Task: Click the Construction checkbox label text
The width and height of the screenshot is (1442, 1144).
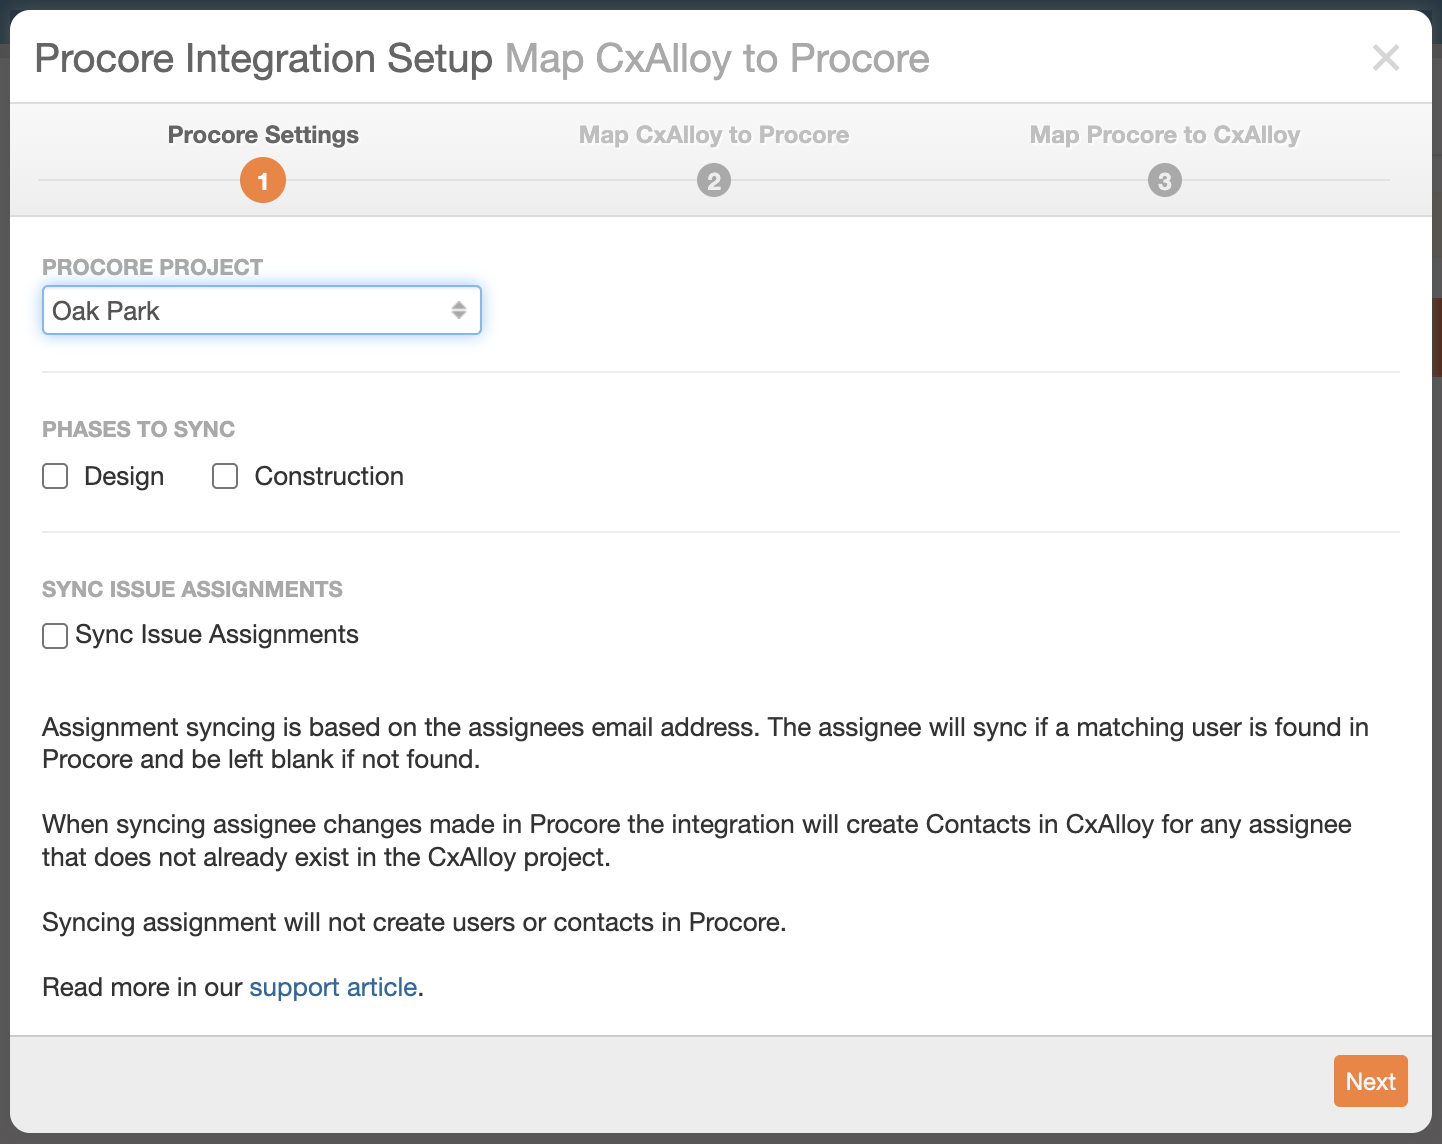Action: (x=329, y=476)
